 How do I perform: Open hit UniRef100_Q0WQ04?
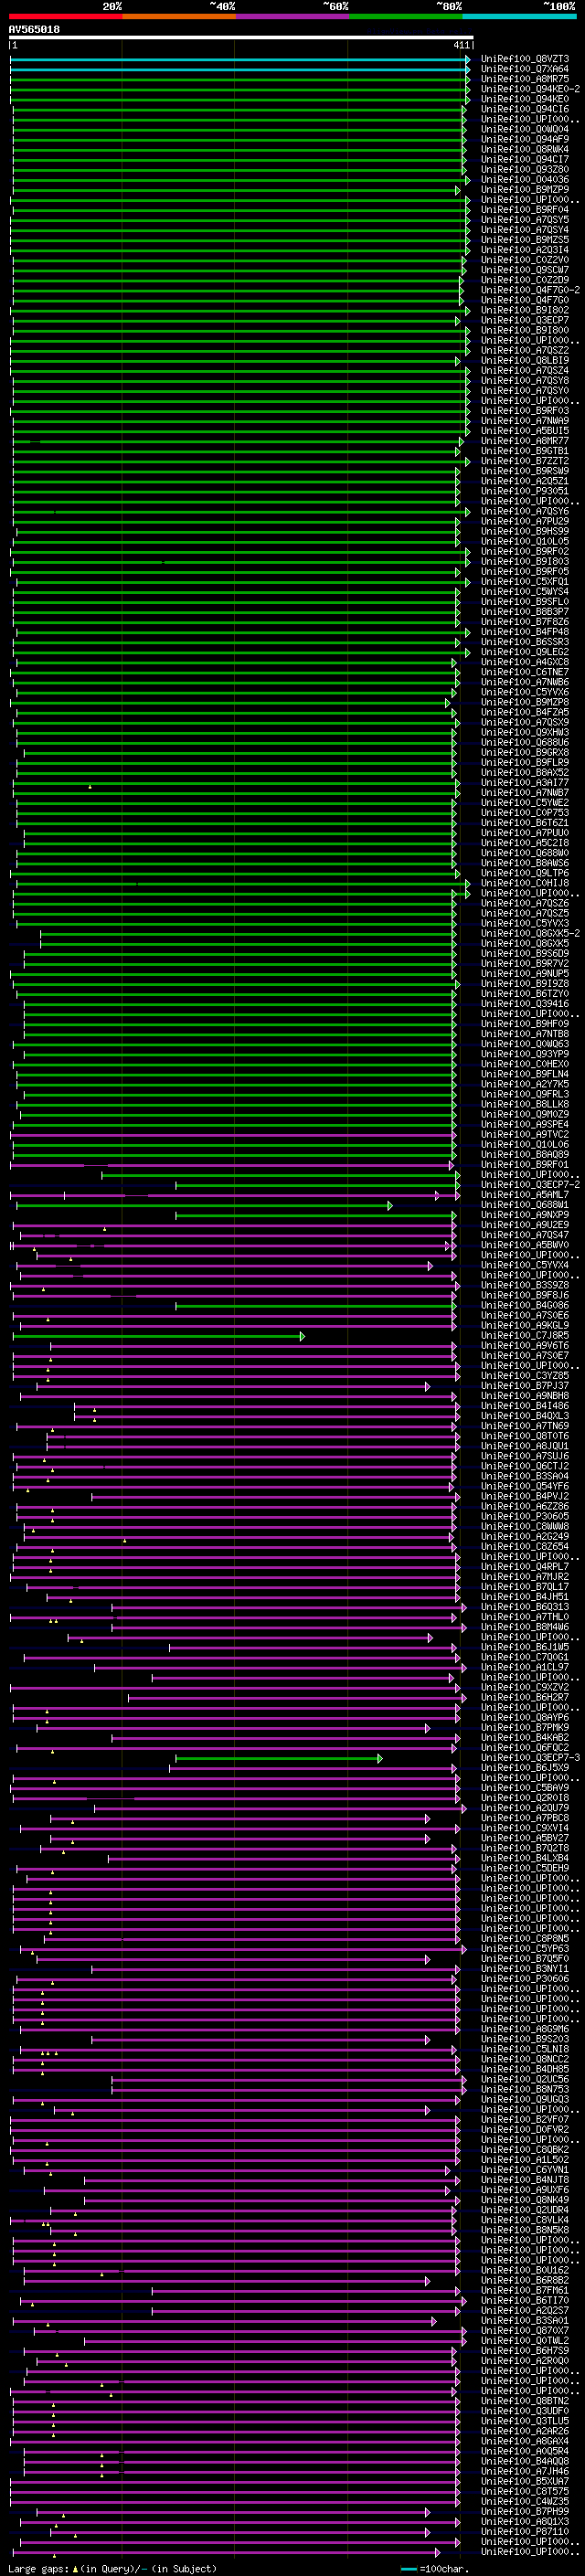pyautogui.click(x=524, y=129)
